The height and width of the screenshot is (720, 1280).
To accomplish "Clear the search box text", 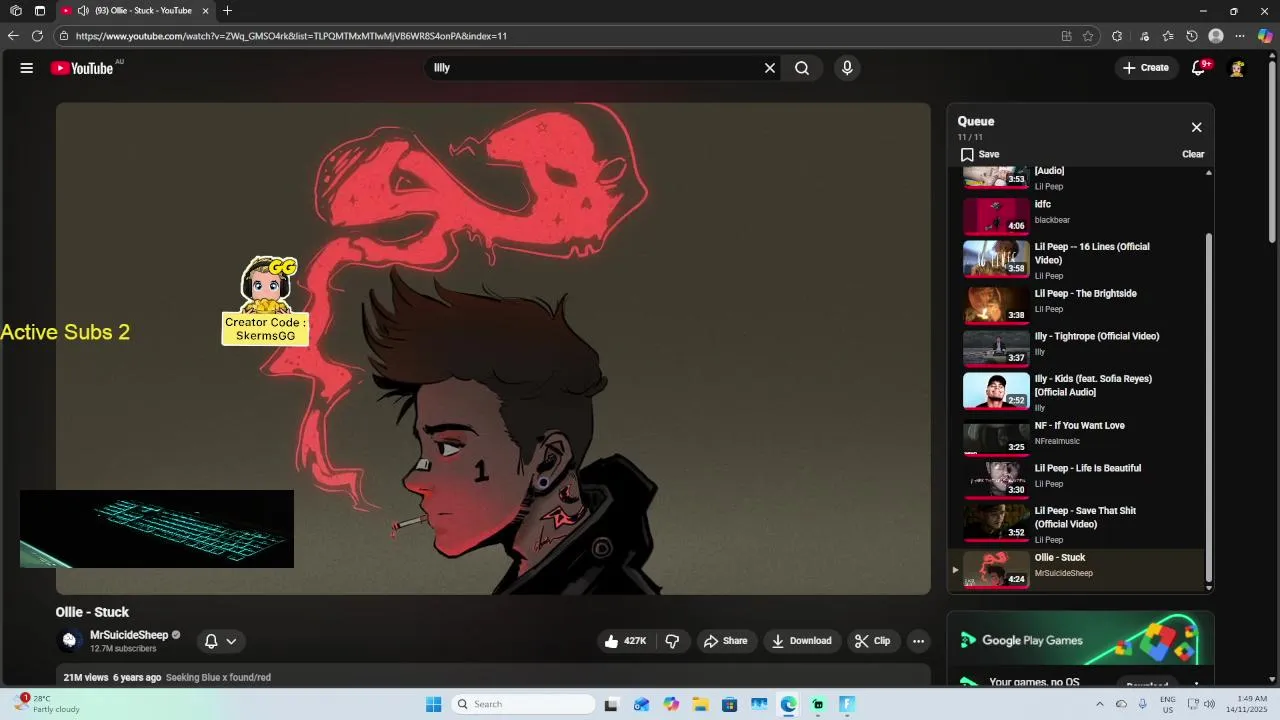I will coord(770,68).
